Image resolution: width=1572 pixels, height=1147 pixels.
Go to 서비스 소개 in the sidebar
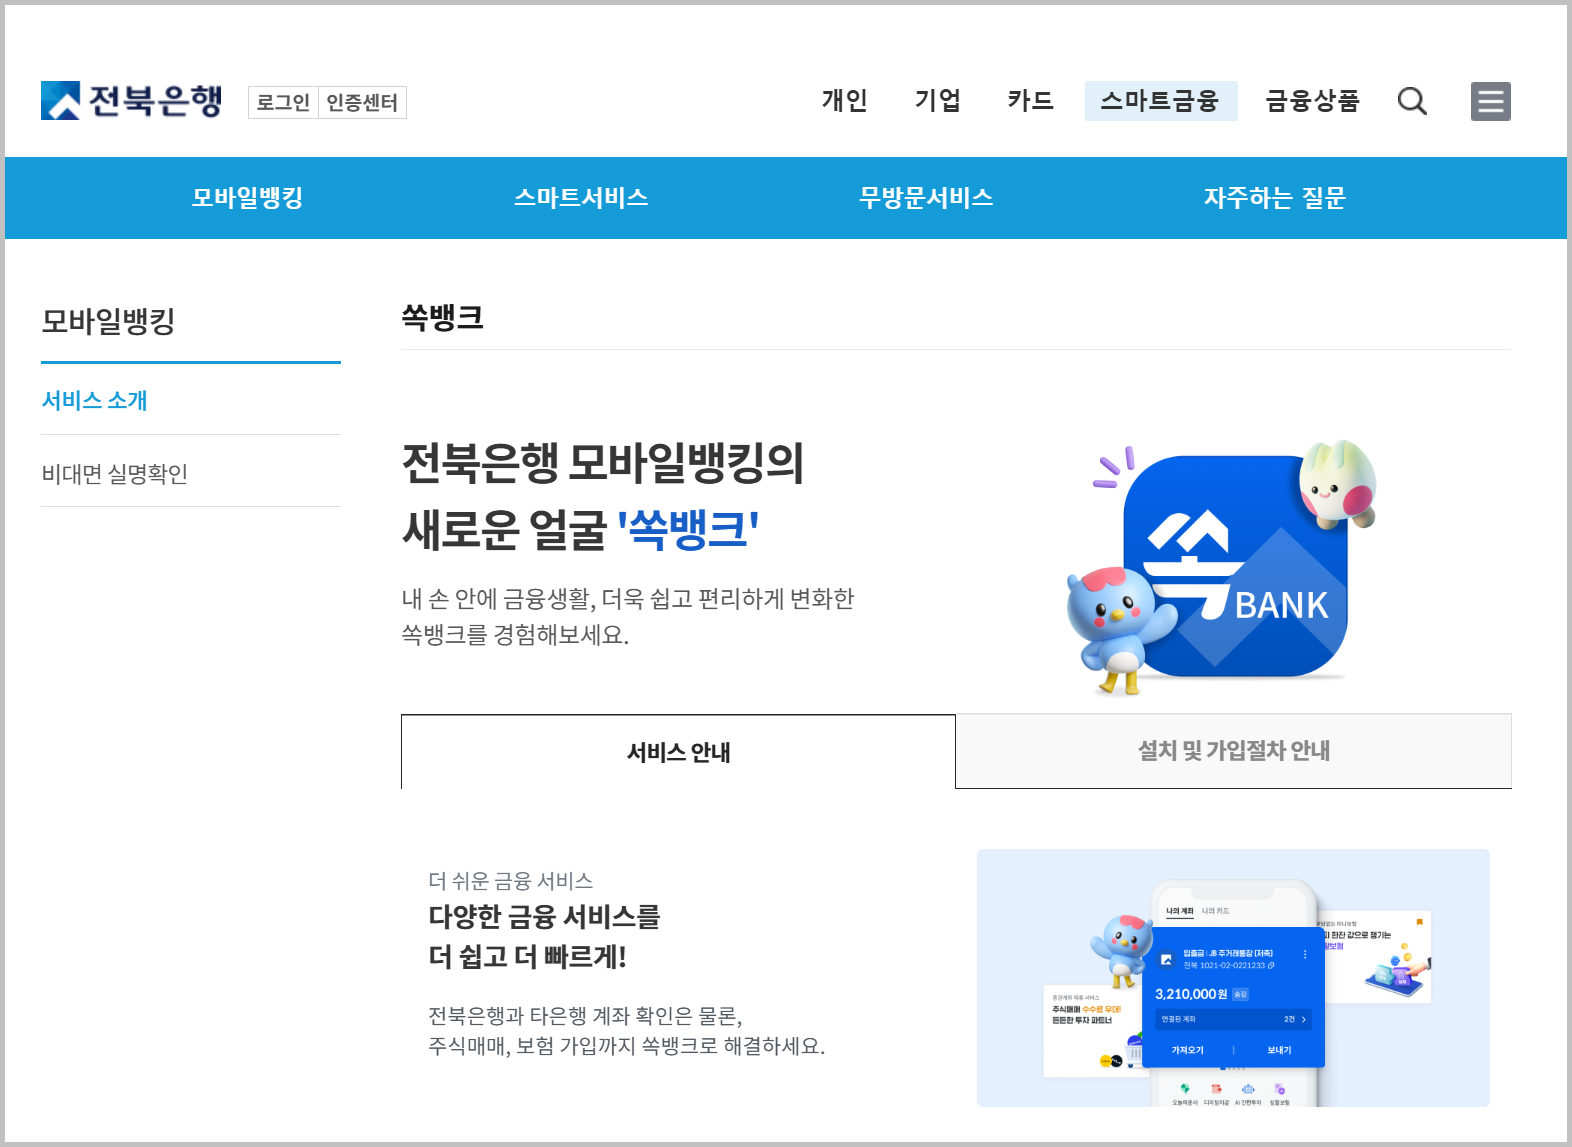pos(94,400)
